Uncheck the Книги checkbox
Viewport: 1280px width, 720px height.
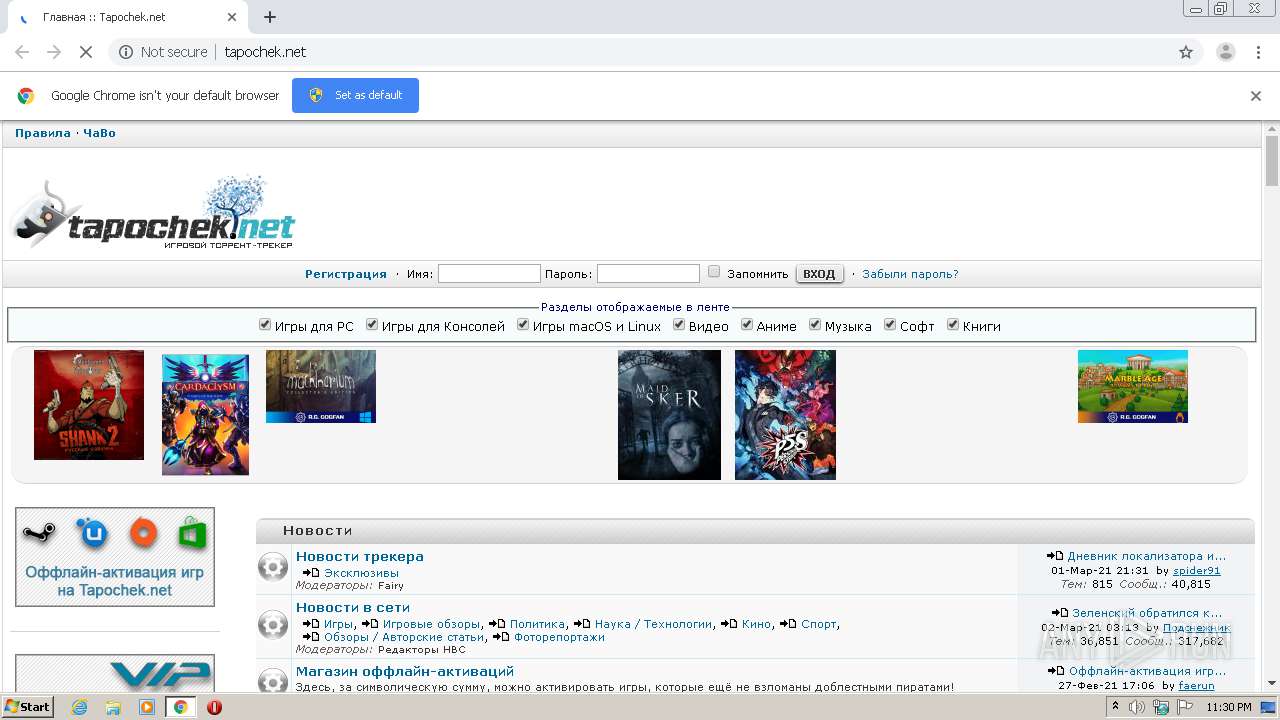pos(953,325)
